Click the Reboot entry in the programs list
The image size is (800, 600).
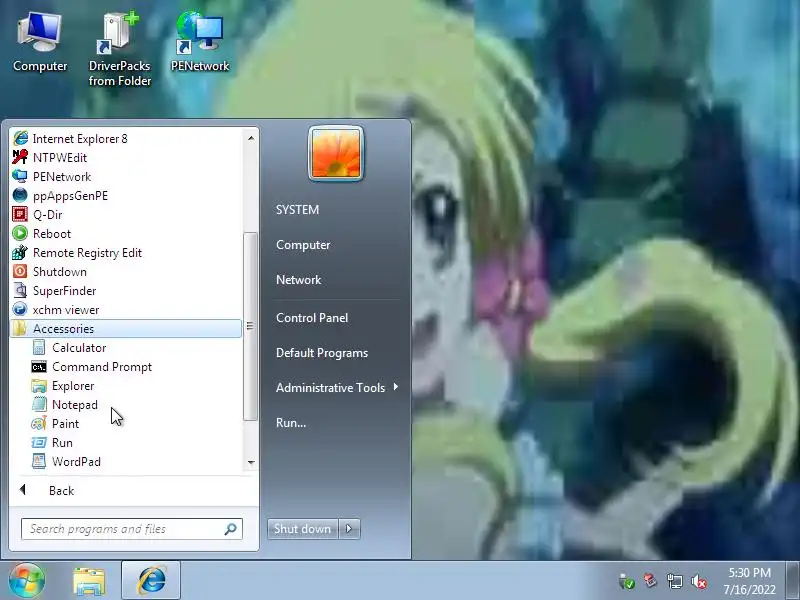[x=126, y=234]
